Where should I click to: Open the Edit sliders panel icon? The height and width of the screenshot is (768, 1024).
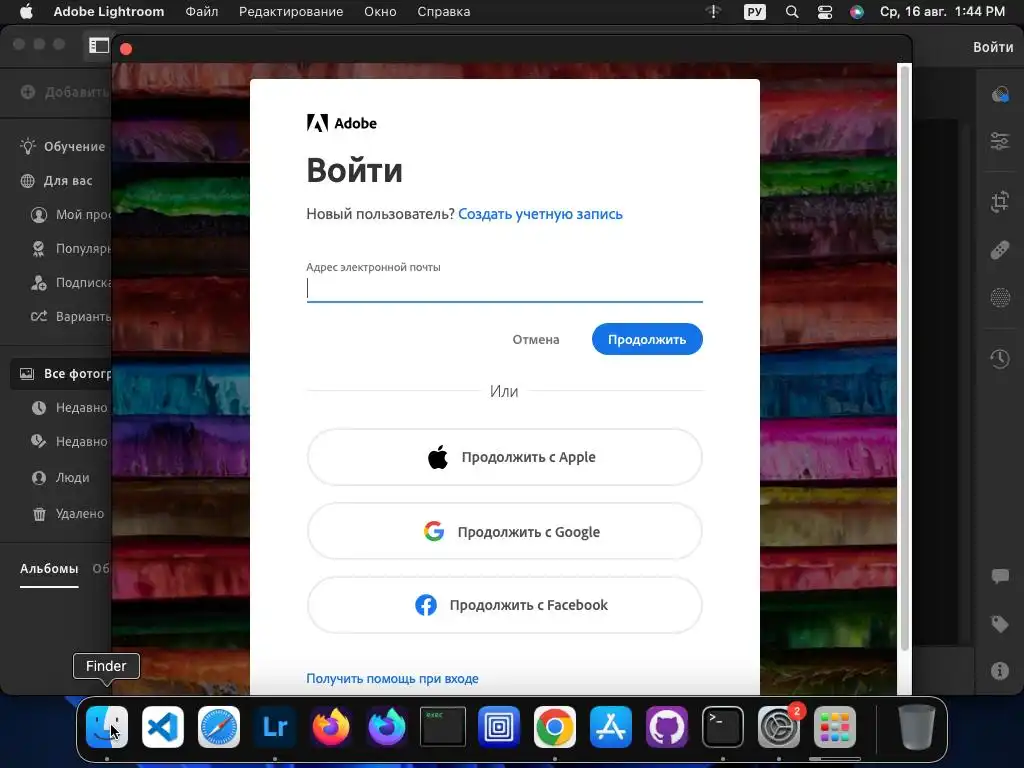point(1000,141)
